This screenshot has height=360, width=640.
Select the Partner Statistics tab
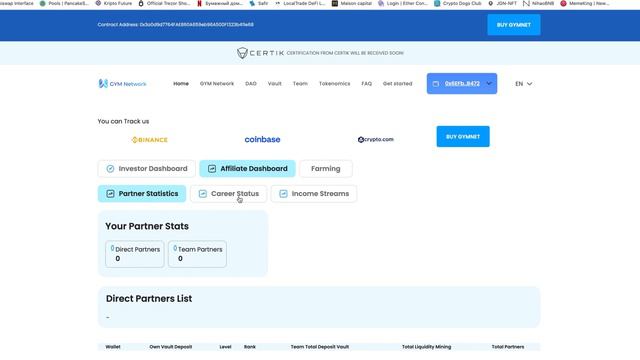[x=142, y=193]
